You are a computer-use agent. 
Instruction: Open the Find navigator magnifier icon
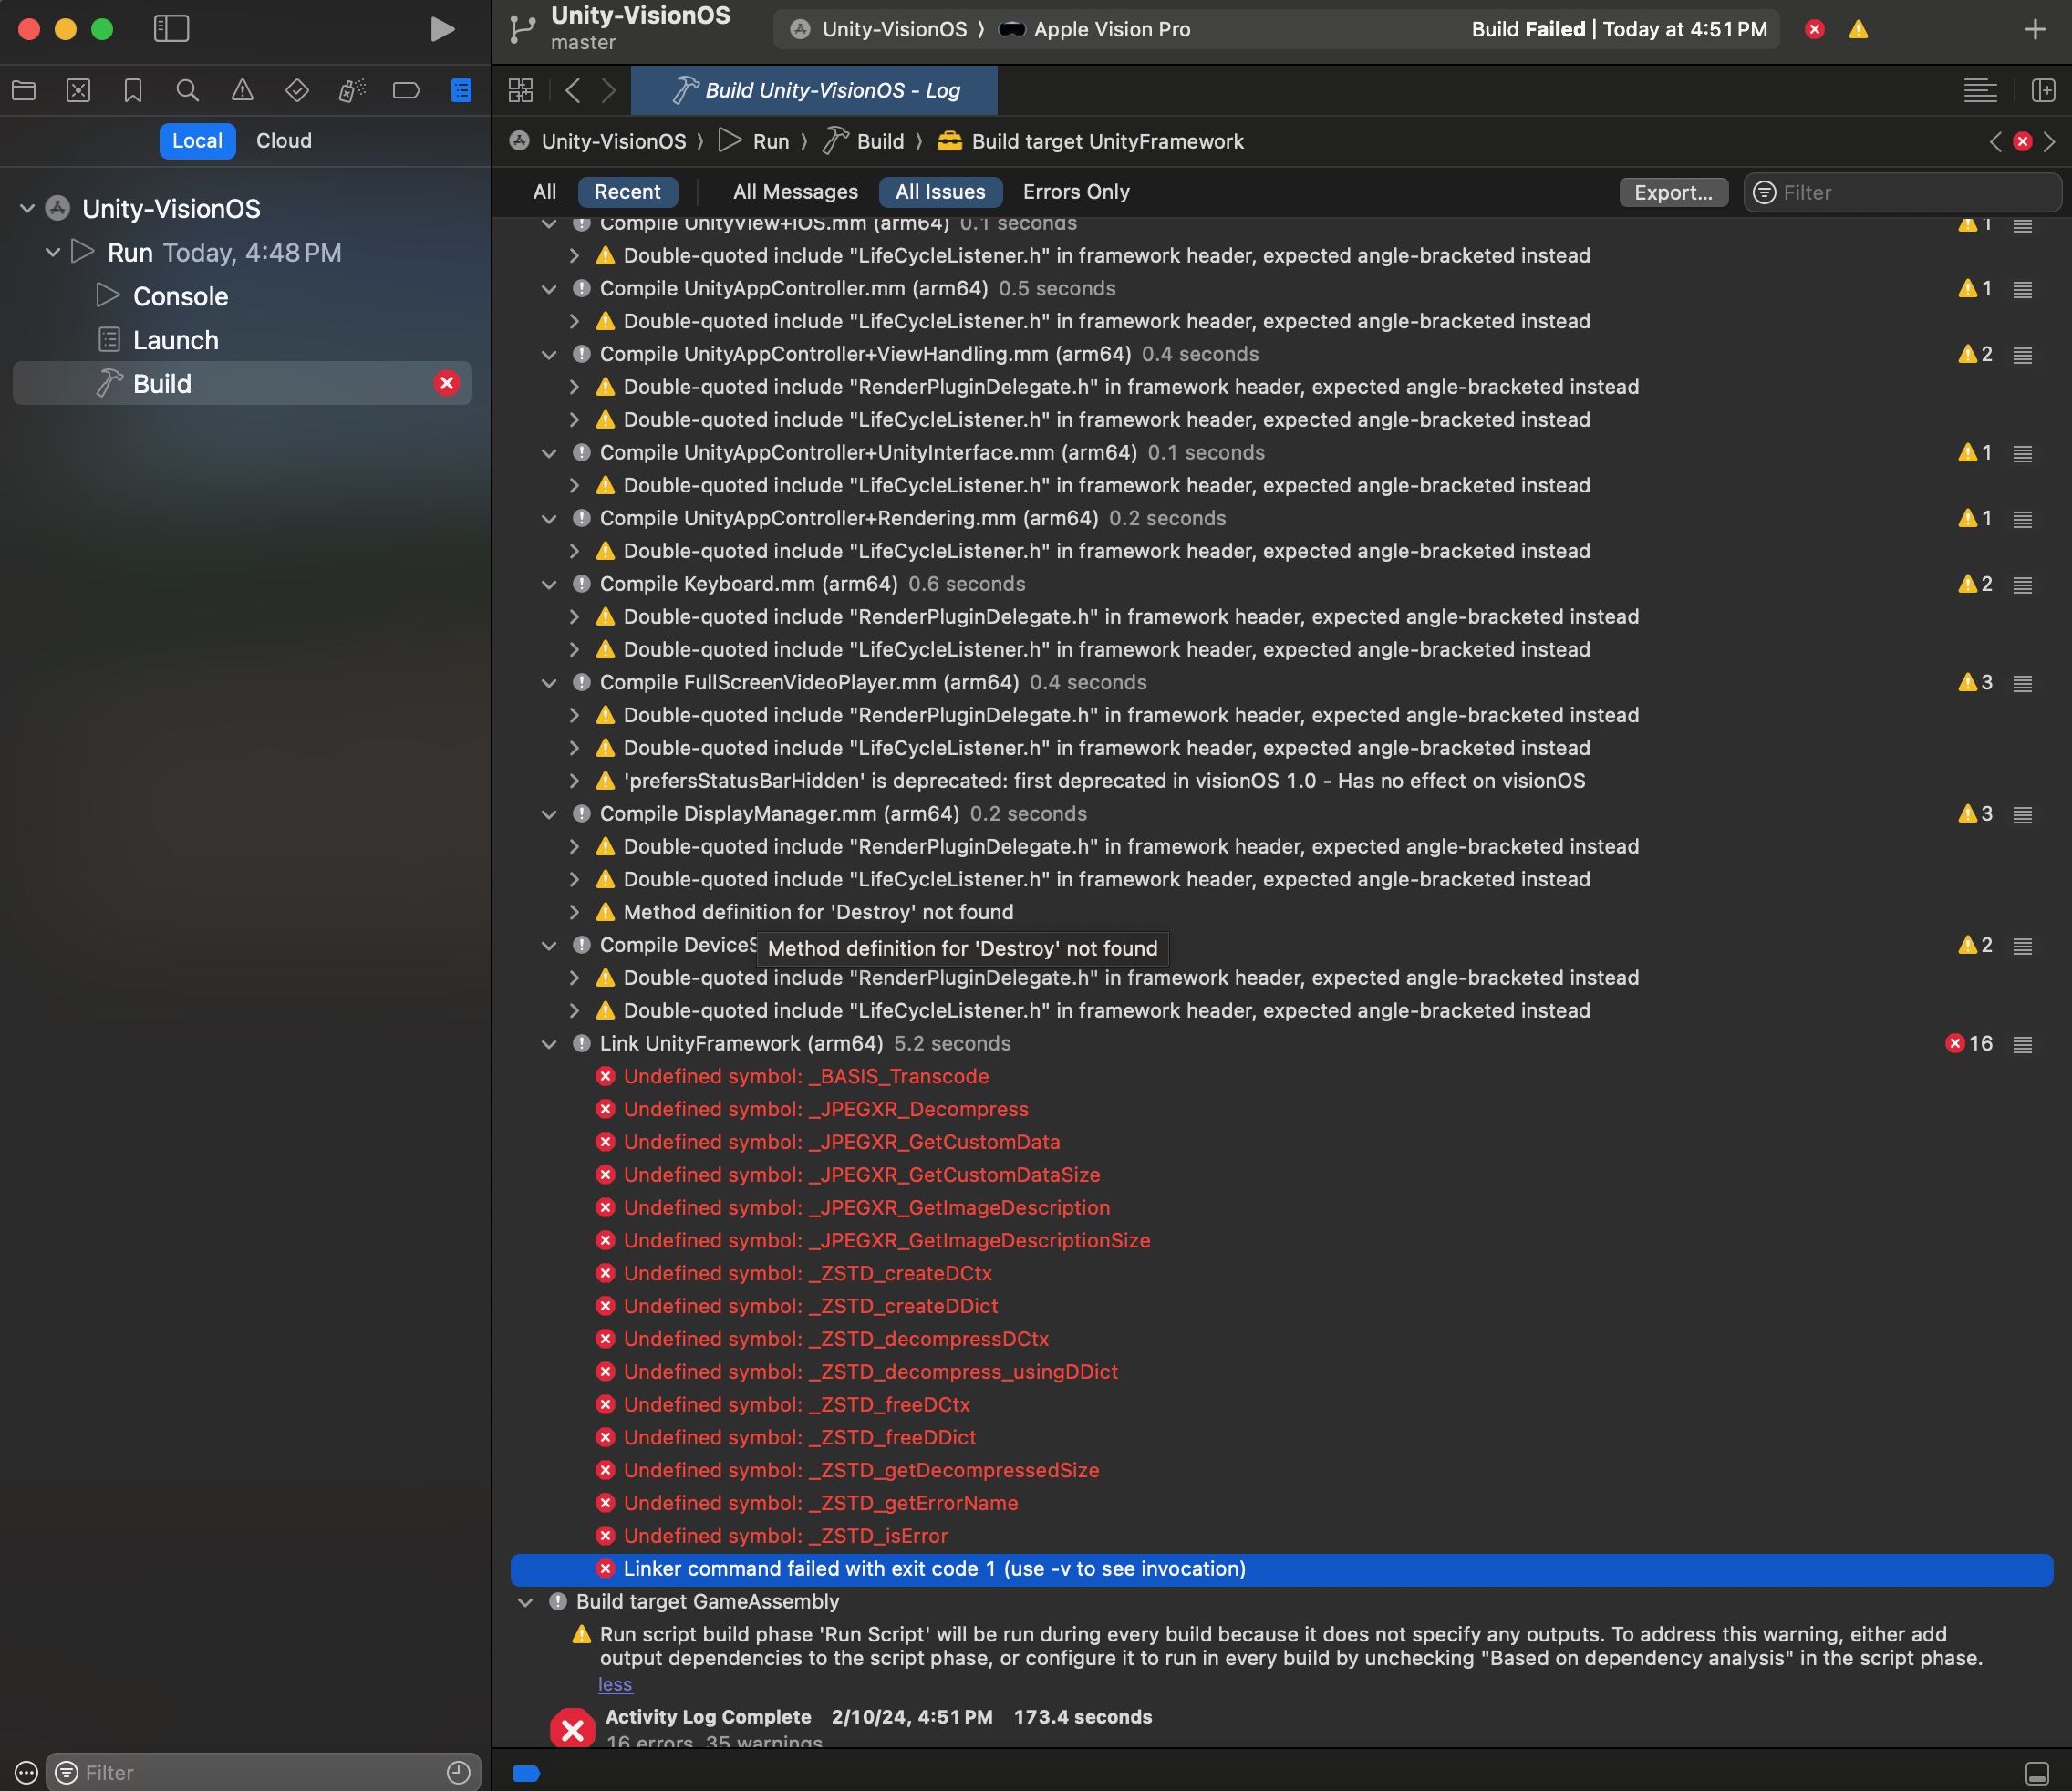187,91
